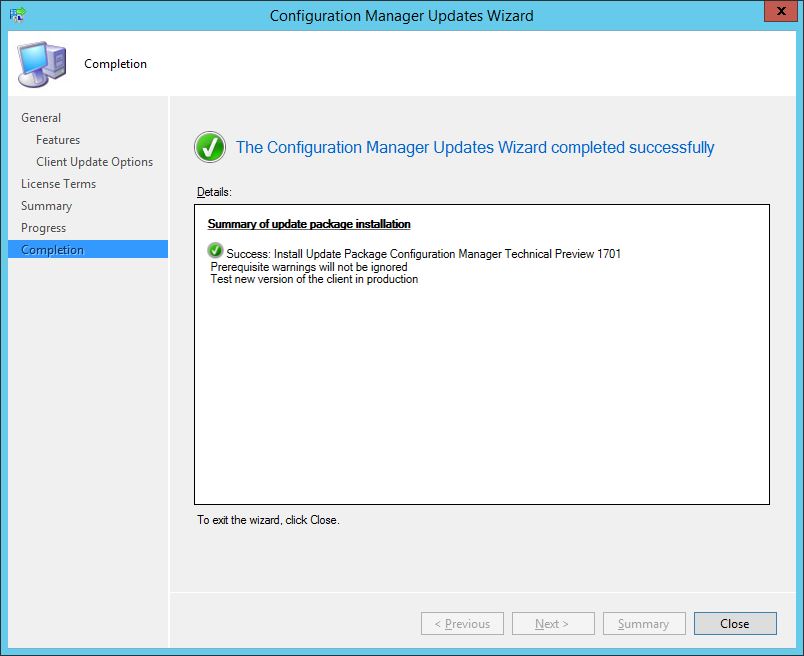
Task: Click the computer icon beside Completion header
Action: [40, 60]
